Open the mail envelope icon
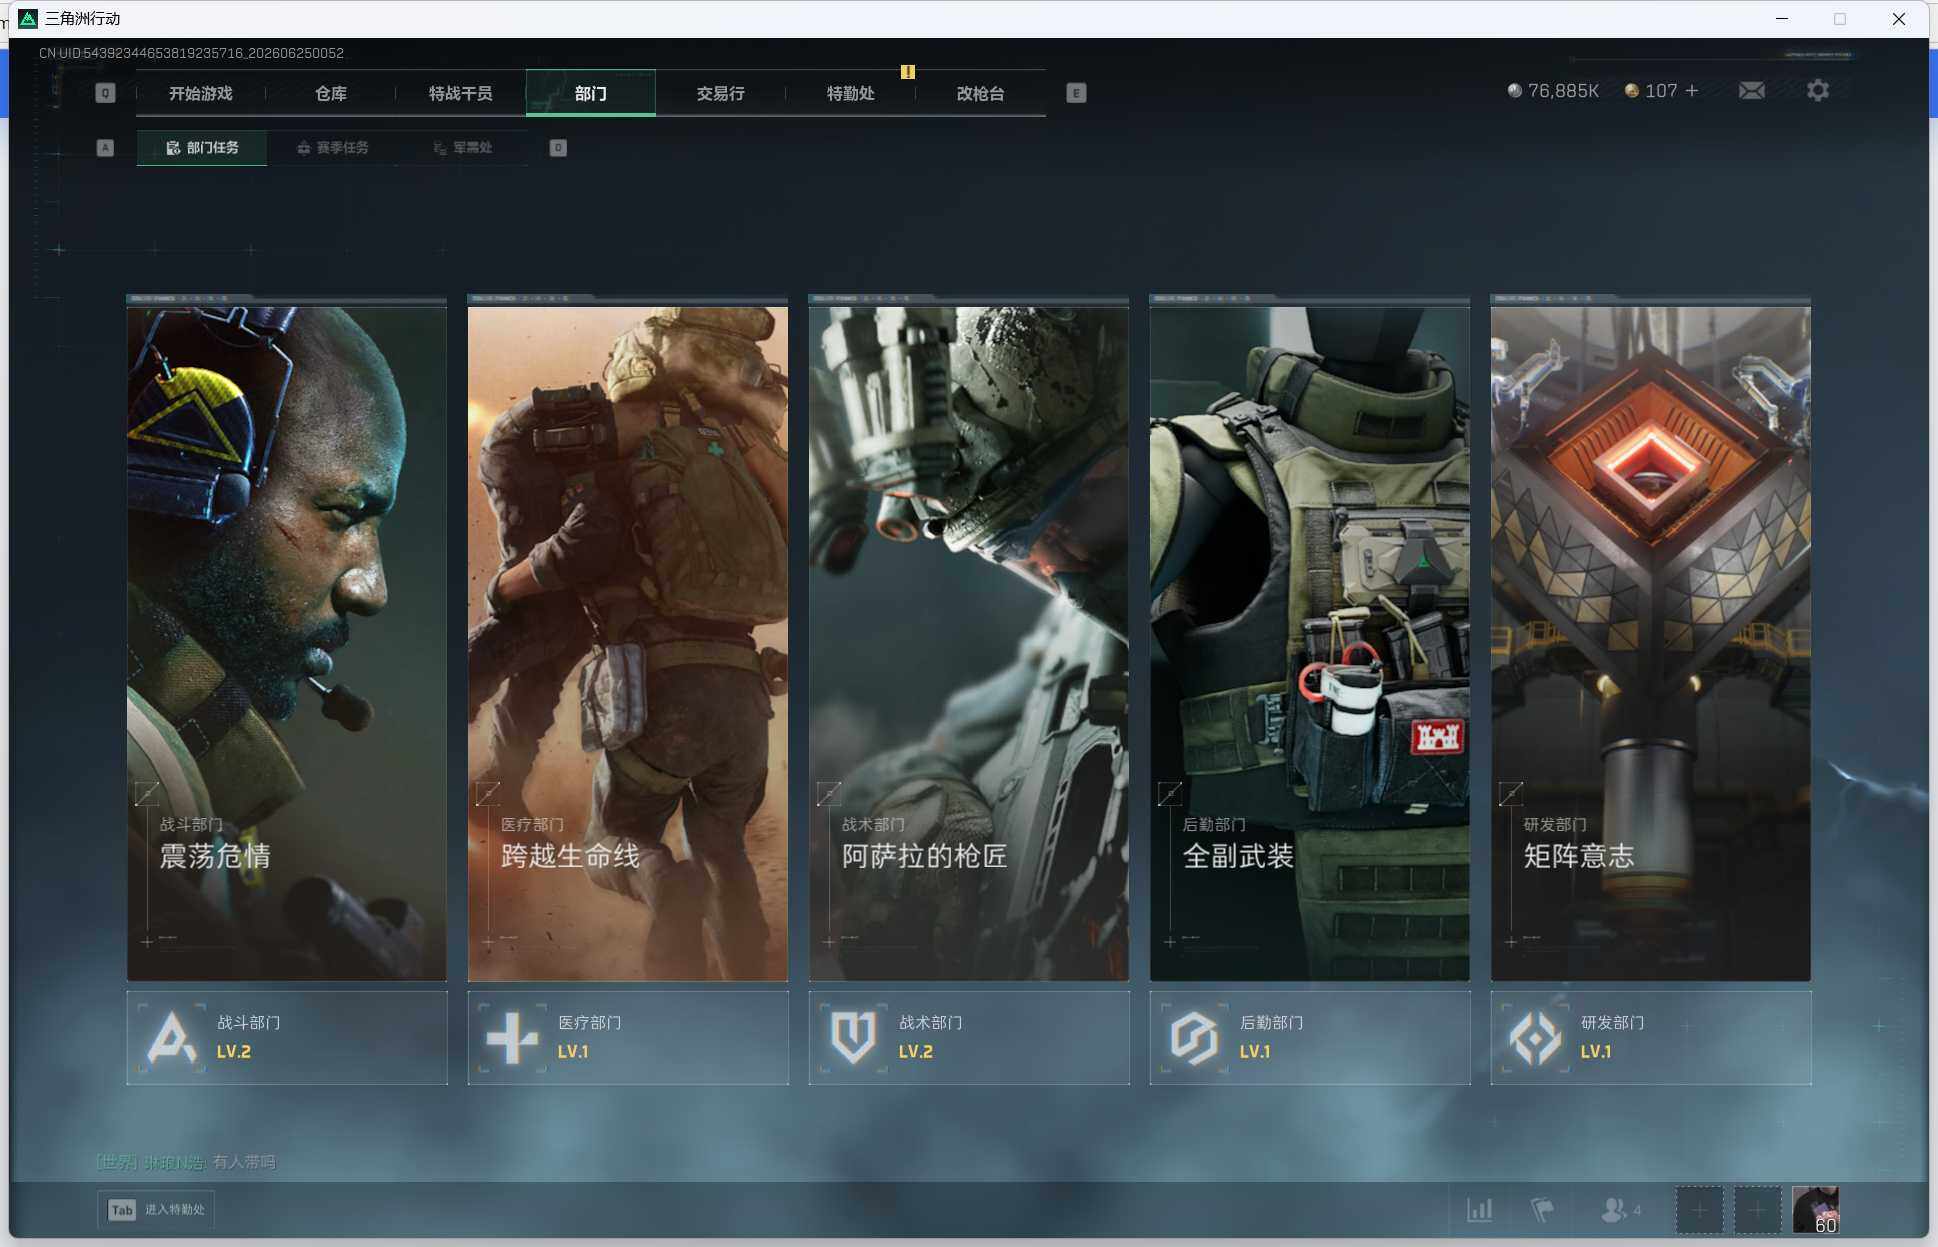 click(x=1752, y=91)
